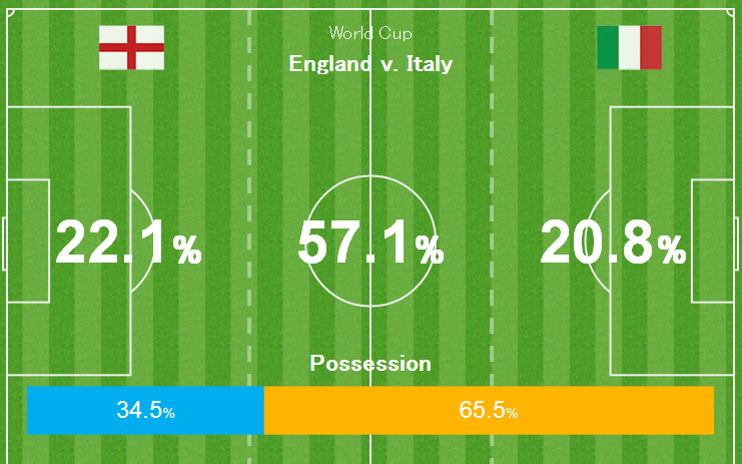Click the 65.5% possession value text
Viewport: 742px width, 464px height.
pos(488,410)
